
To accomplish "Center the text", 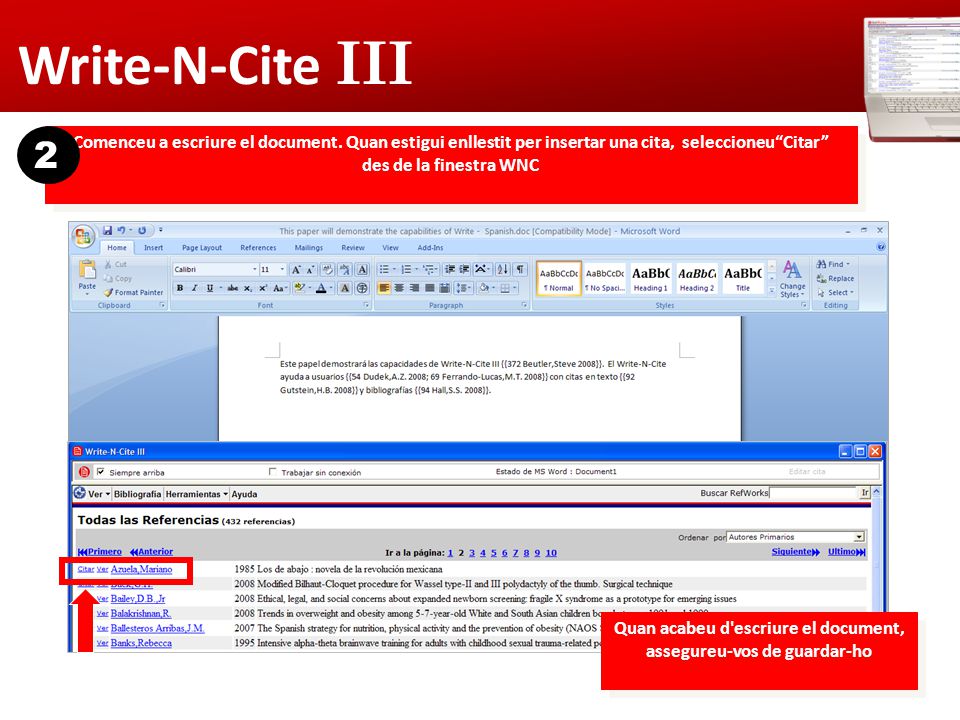I will [x=399, y=288].
